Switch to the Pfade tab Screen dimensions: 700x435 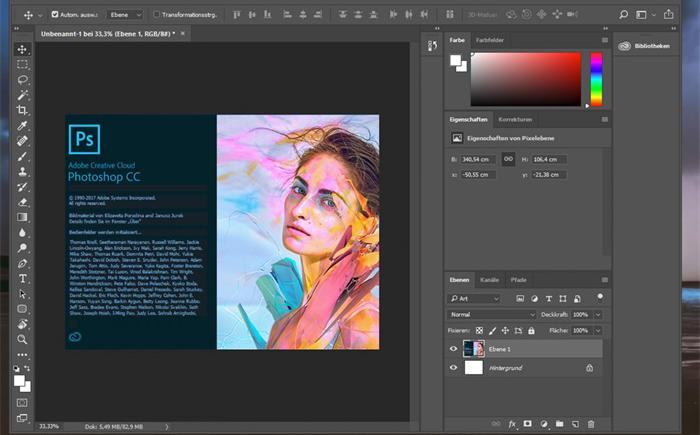pos(518,280)
